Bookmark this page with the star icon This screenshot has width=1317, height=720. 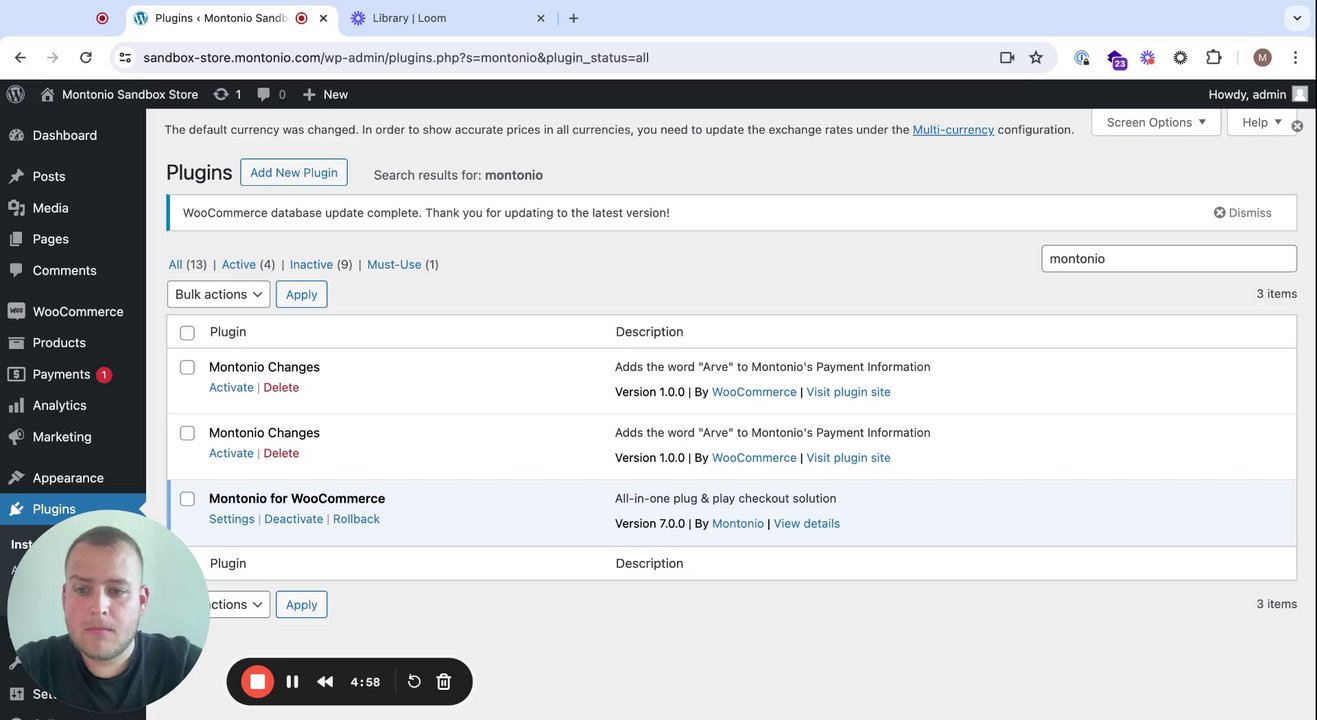1036,58
